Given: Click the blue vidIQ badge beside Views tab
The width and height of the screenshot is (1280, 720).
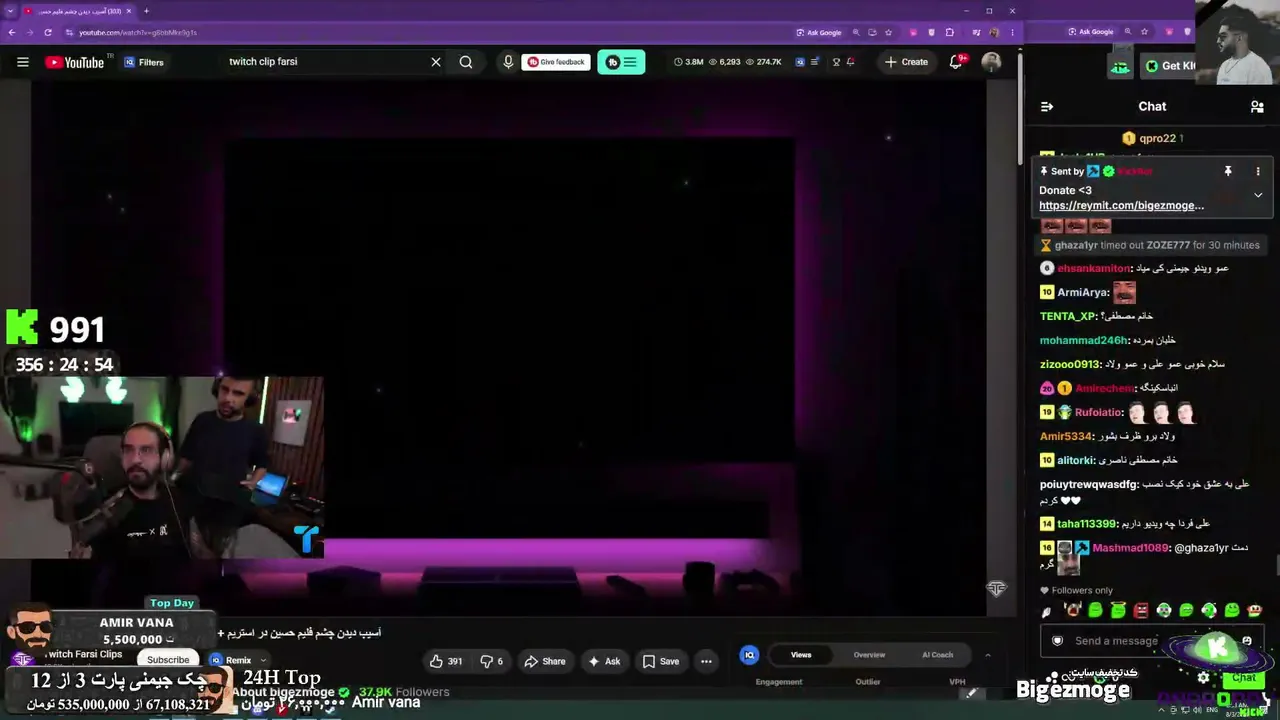Looking at the screenshot, I should [749, 655].
